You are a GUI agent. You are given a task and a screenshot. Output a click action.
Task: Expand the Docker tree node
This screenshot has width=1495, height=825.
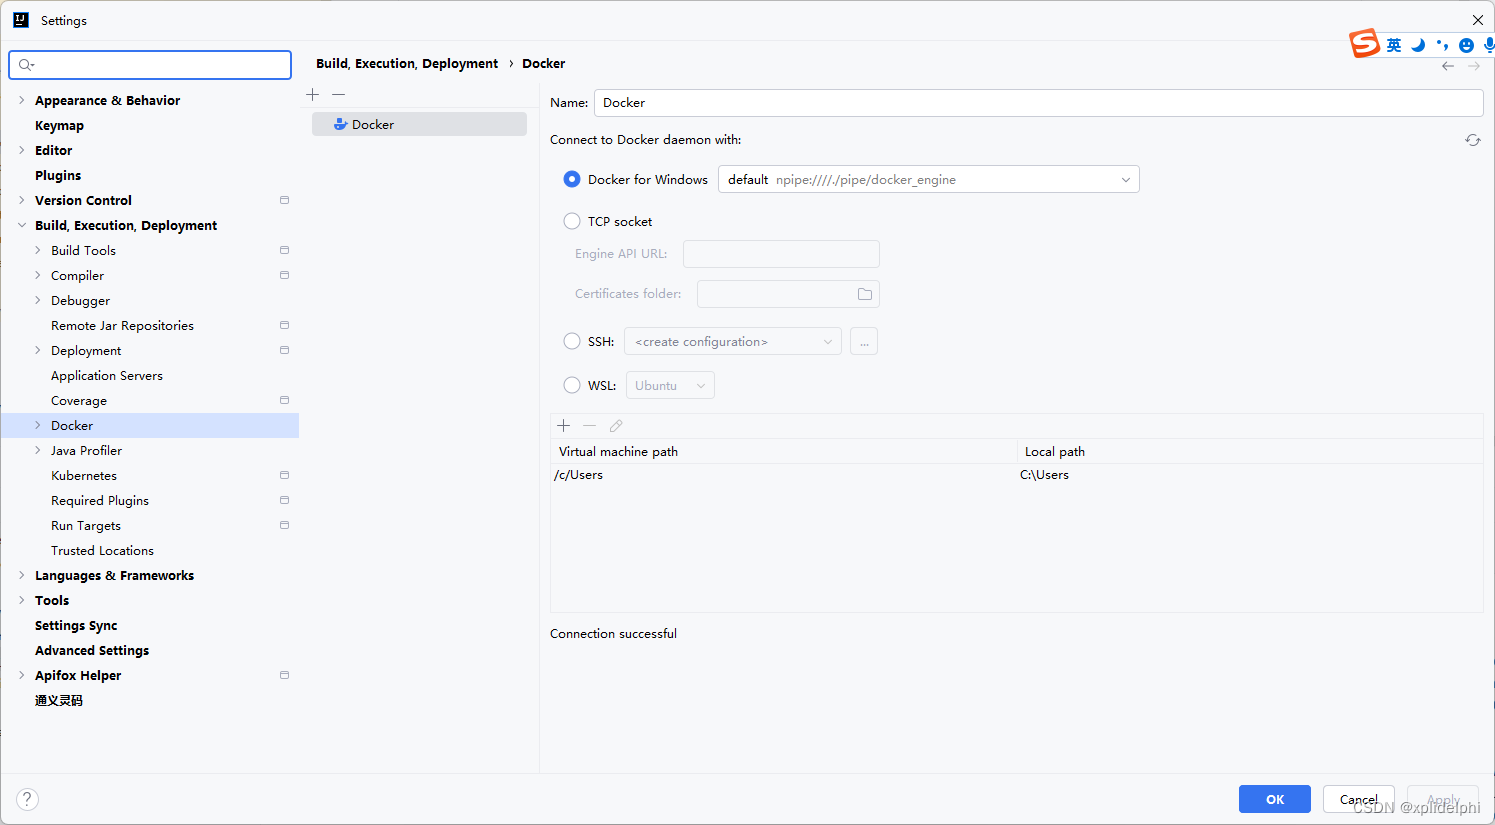pos(38,425)
